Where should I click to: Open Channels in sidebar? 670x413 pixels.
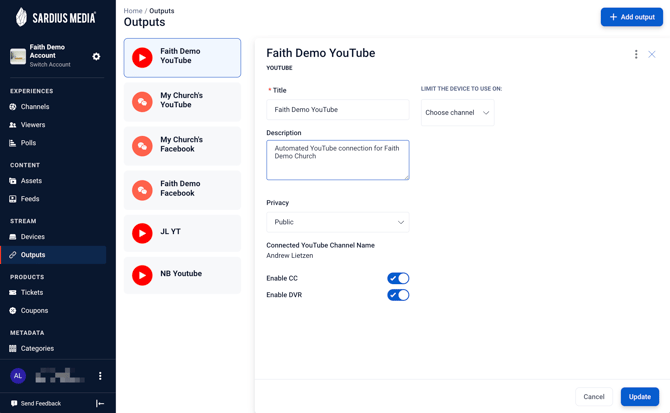(x=35, y=107)
